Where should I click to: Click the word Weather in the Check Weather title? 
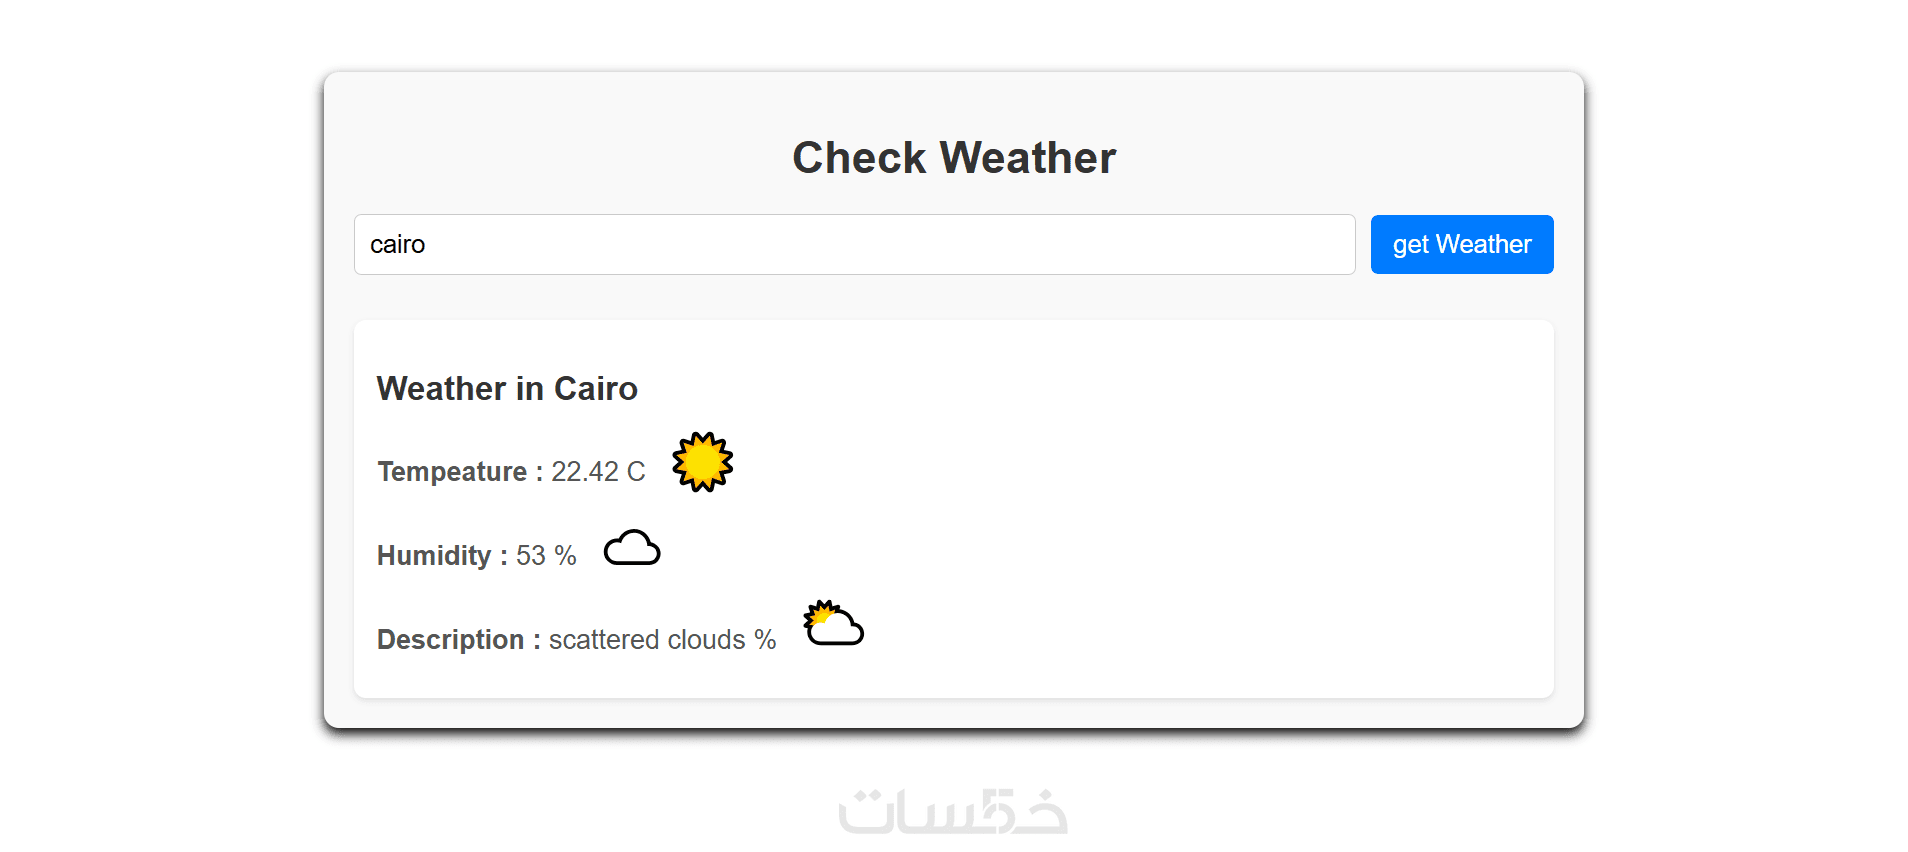click(1028, 158)
